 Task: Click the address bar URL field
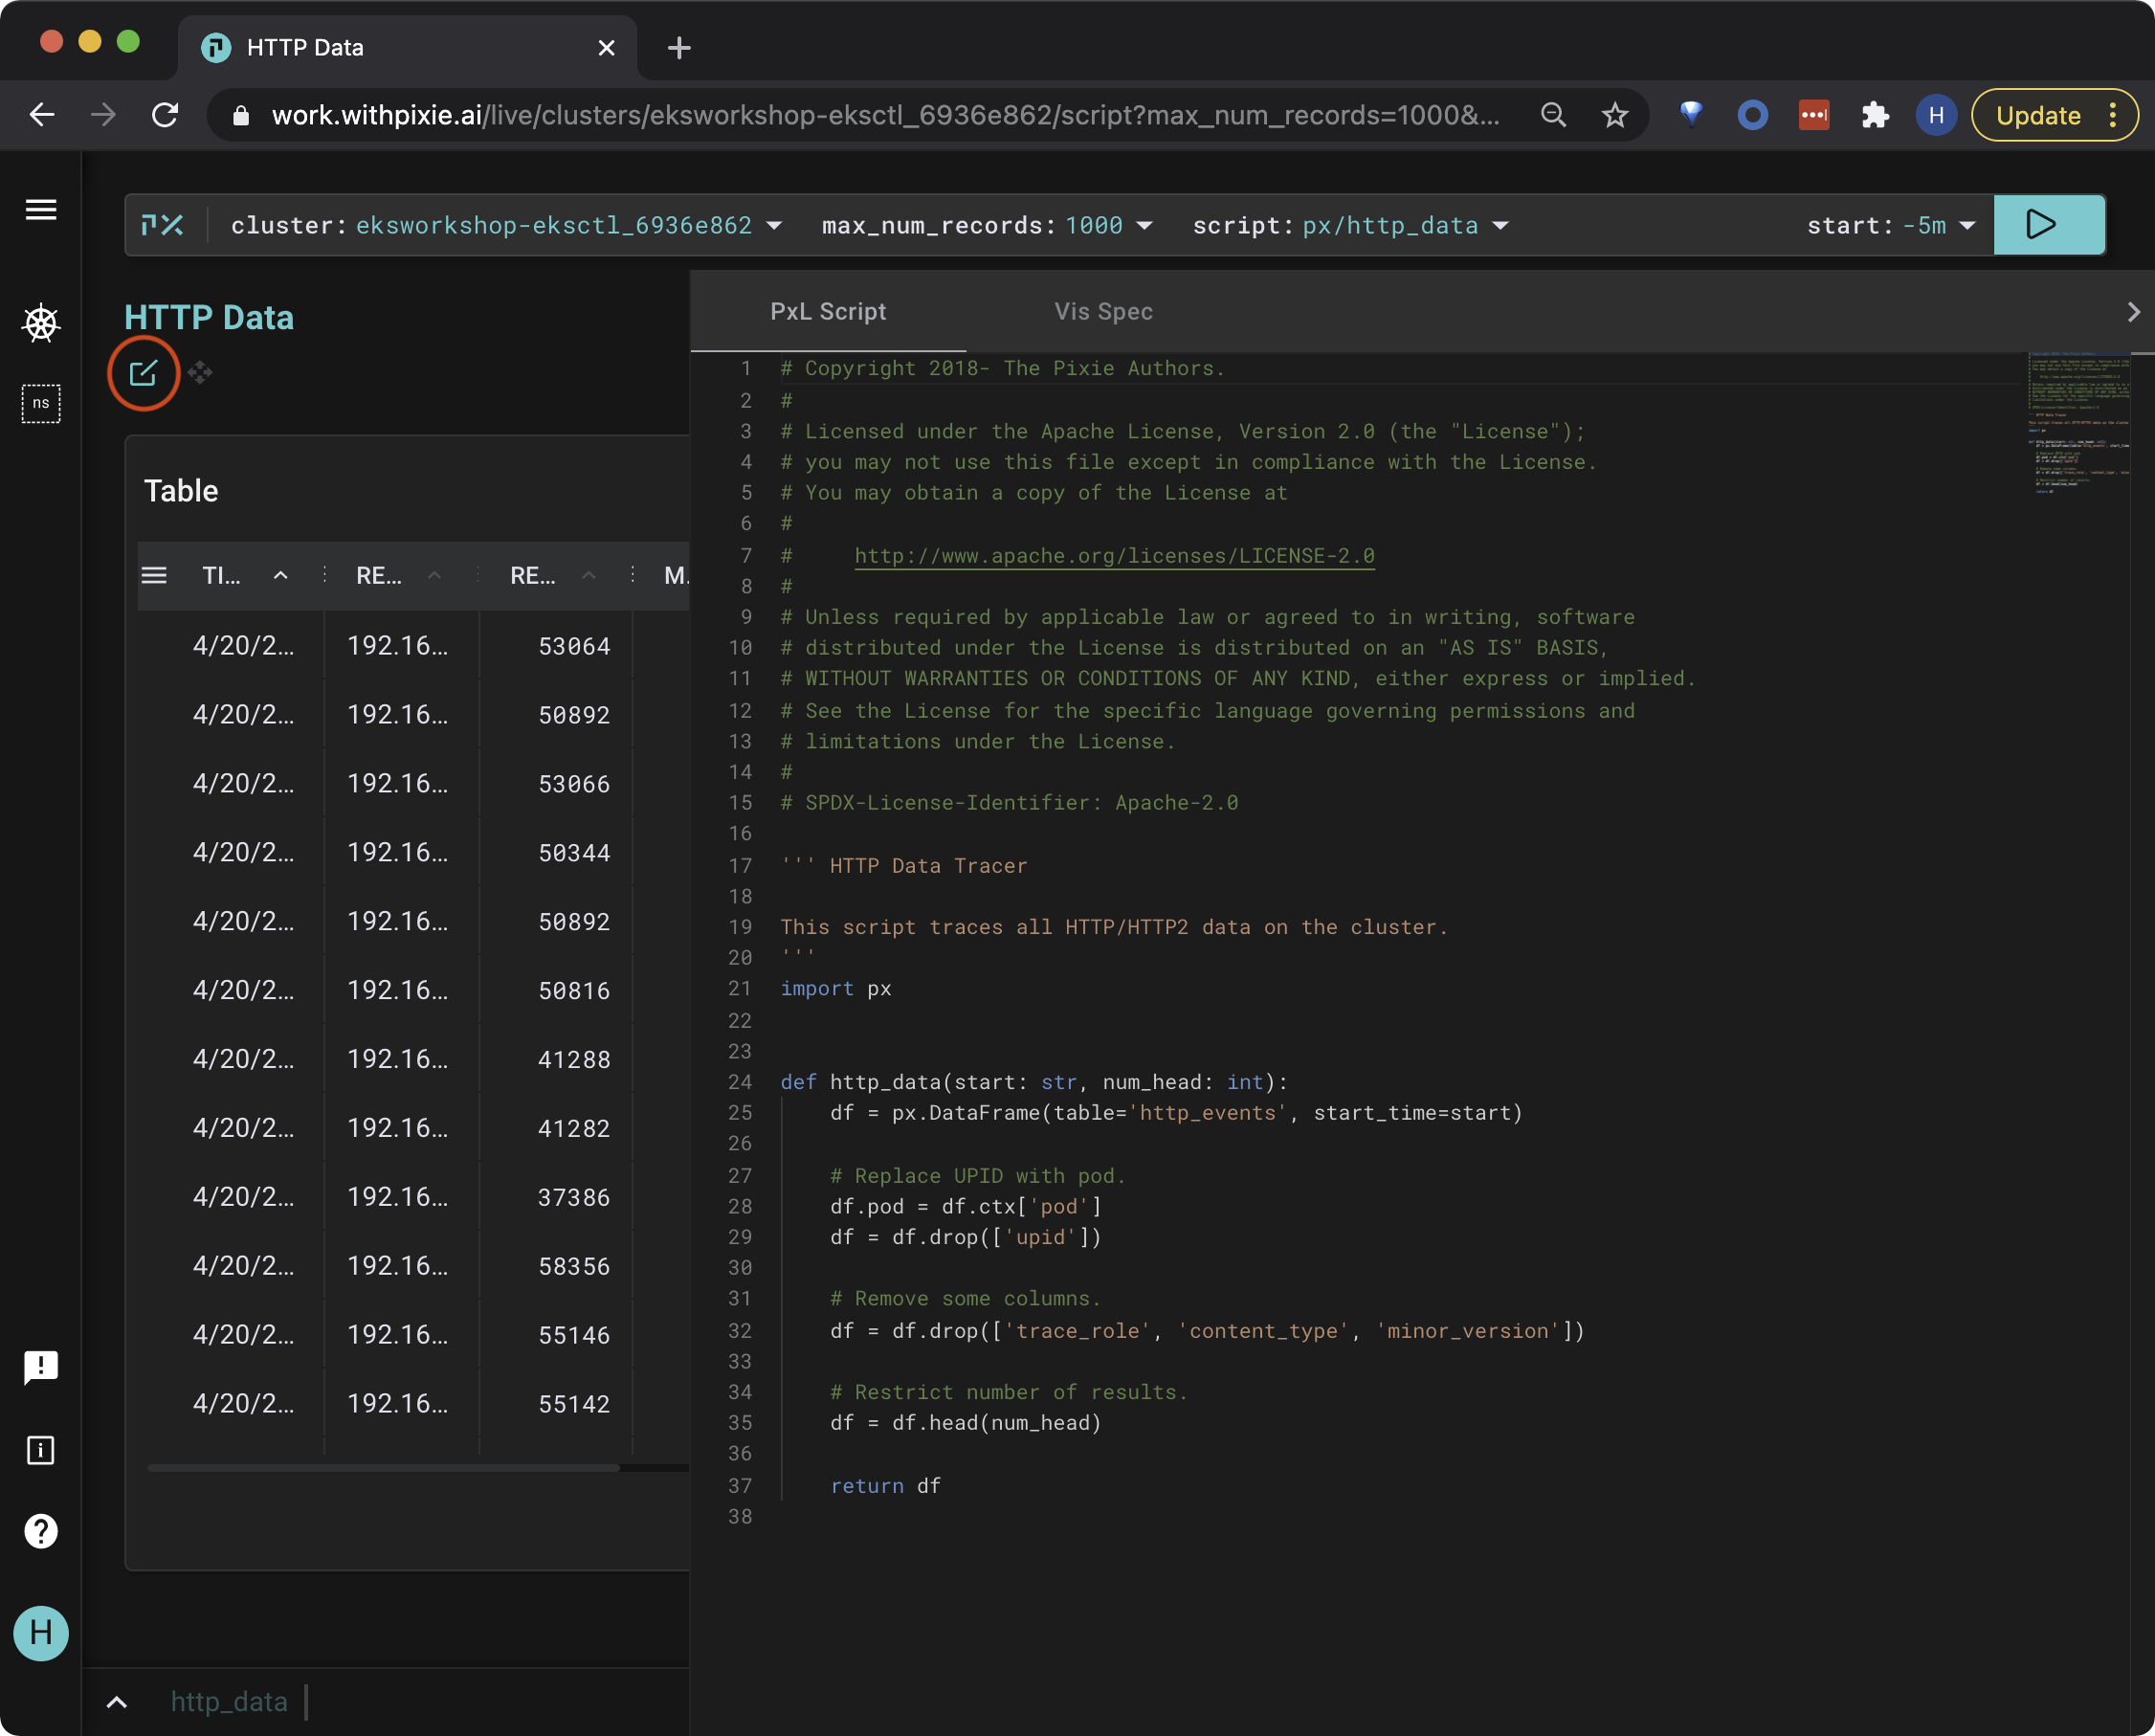click(885, 115)
